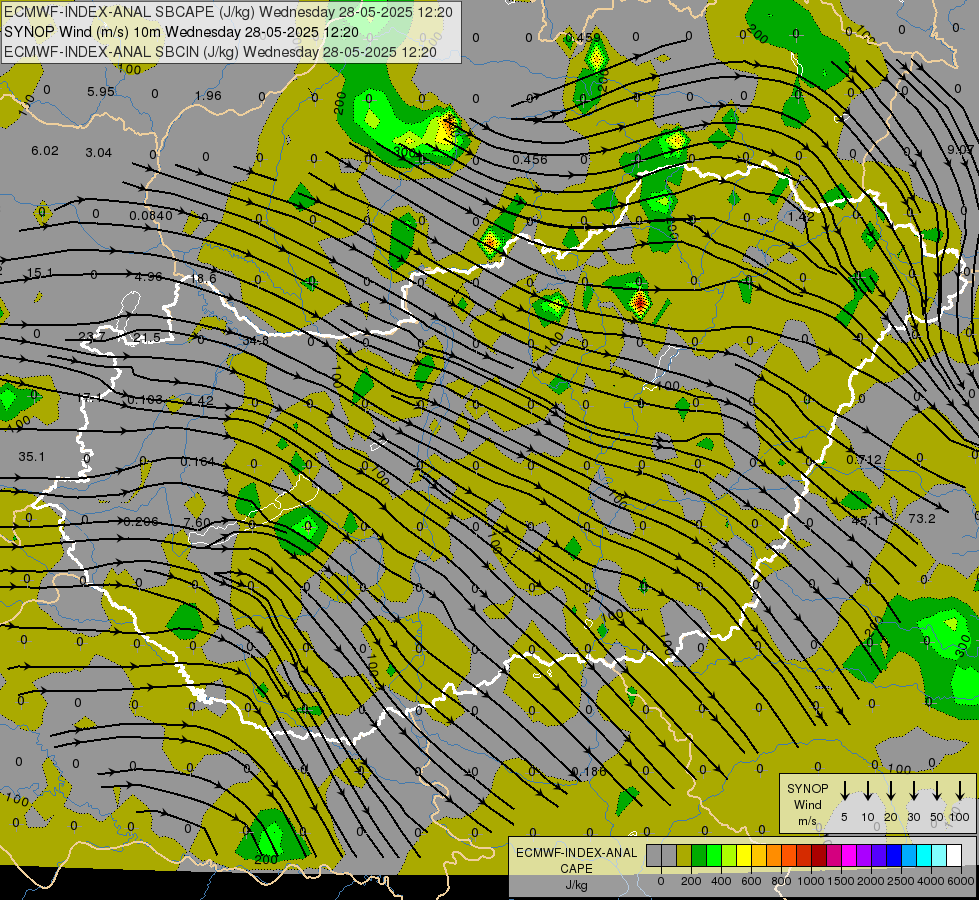This screenshot has width=979, height=900.
Task: Click the 'SYNOP Wind m/s' legend title
Action: click(807, 804)
